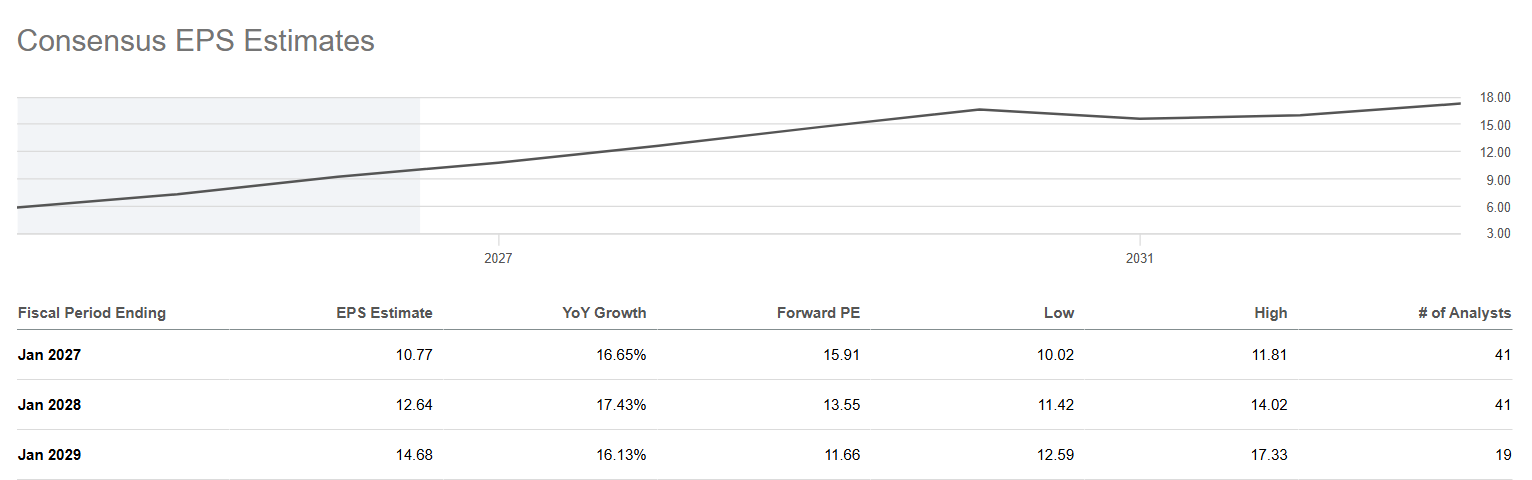Image resolution: width=1532 pixels, height=480 pixels.
Task: Select the Jan 2029 fiscal period row label
Action: pyautogui.click(x=49, y=454)
